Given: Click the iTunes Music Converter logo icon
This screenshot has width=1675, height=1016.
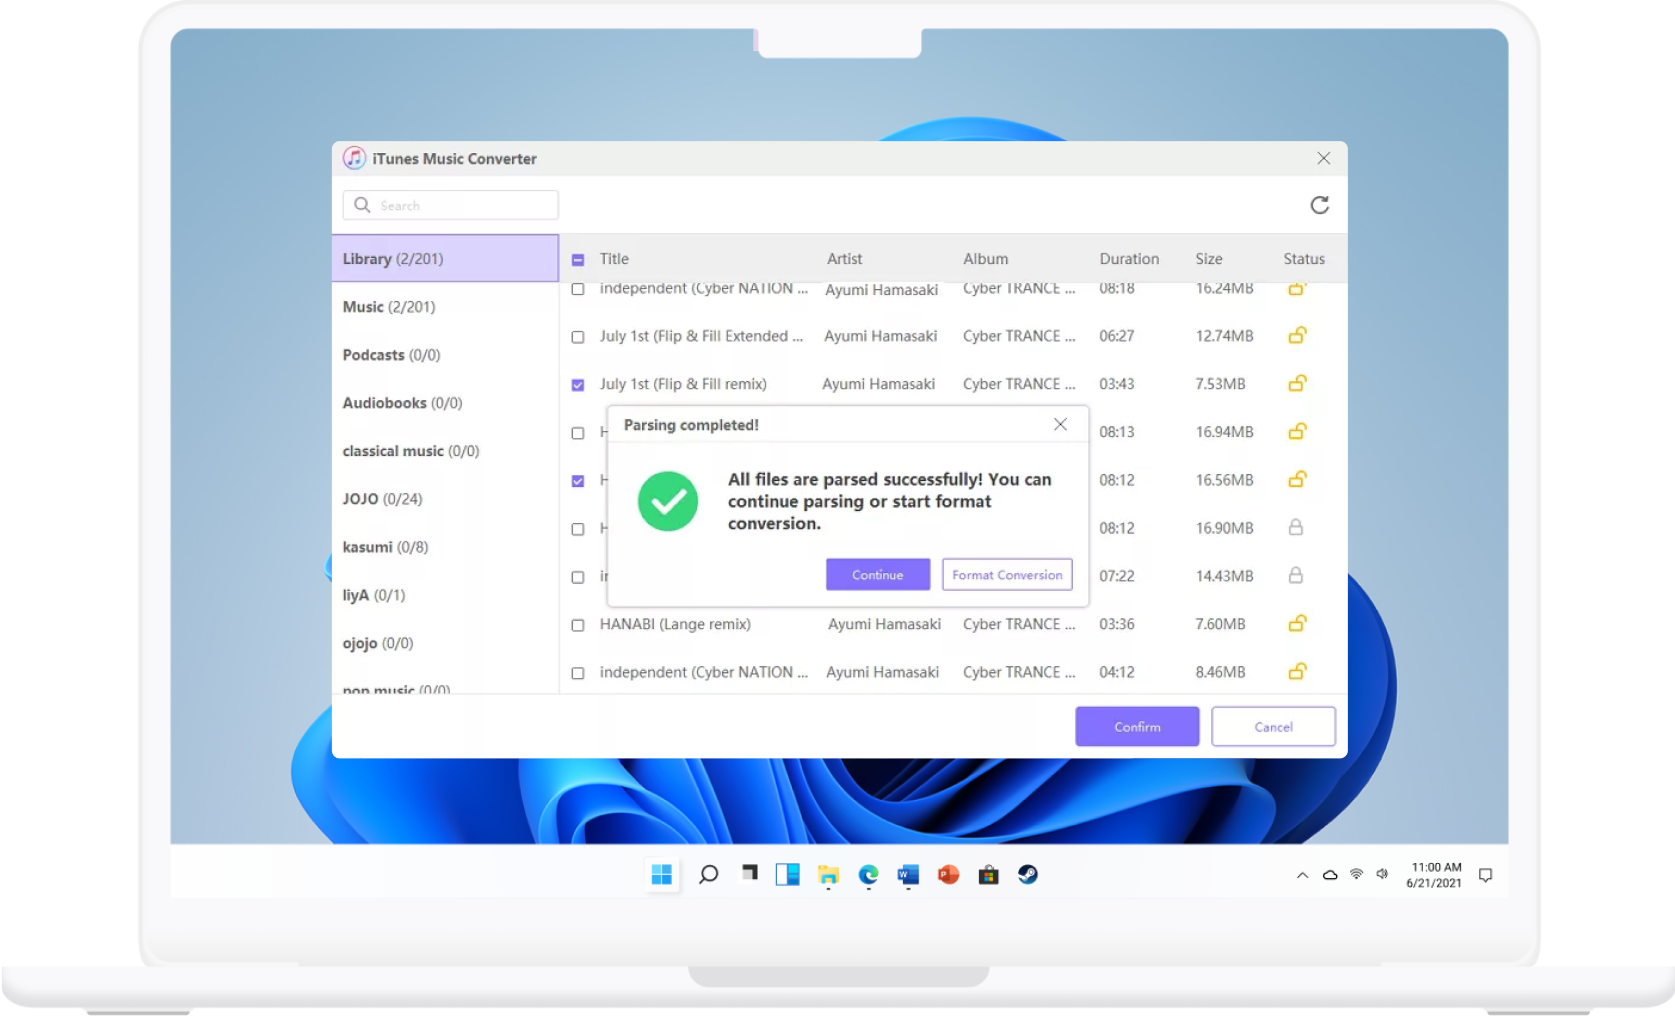Looking at the screenshot, I should point(354,158).
